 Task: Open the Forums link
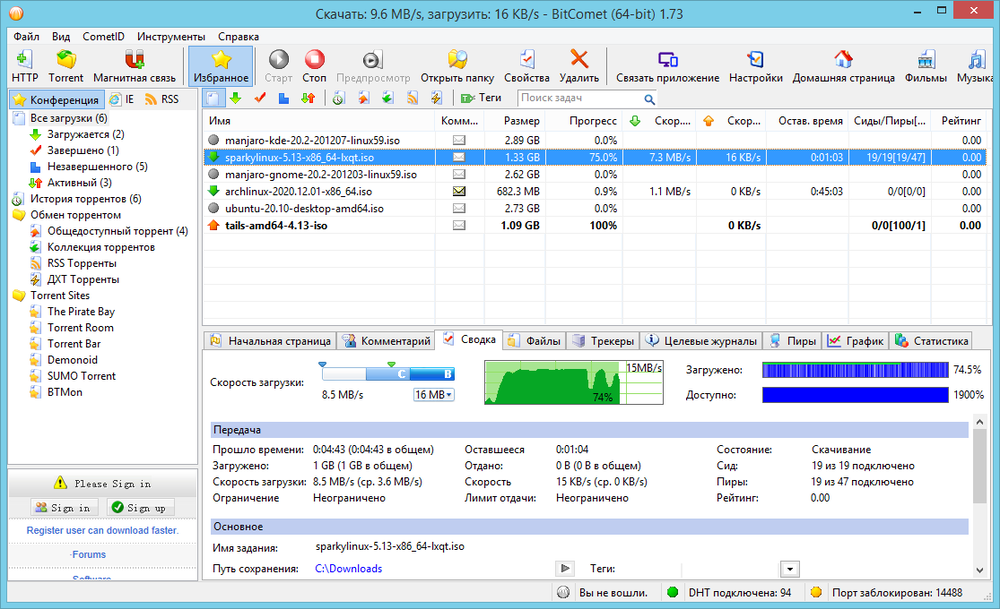point(89,554)
